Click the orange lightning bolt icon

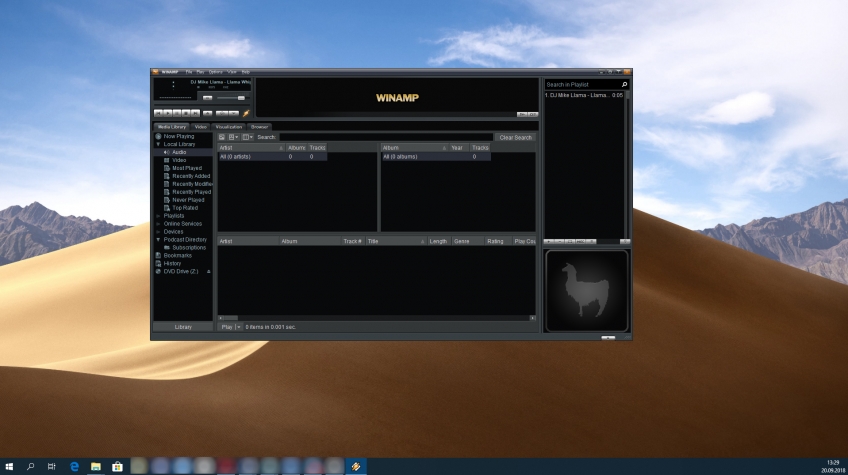[x=246, y=113]
